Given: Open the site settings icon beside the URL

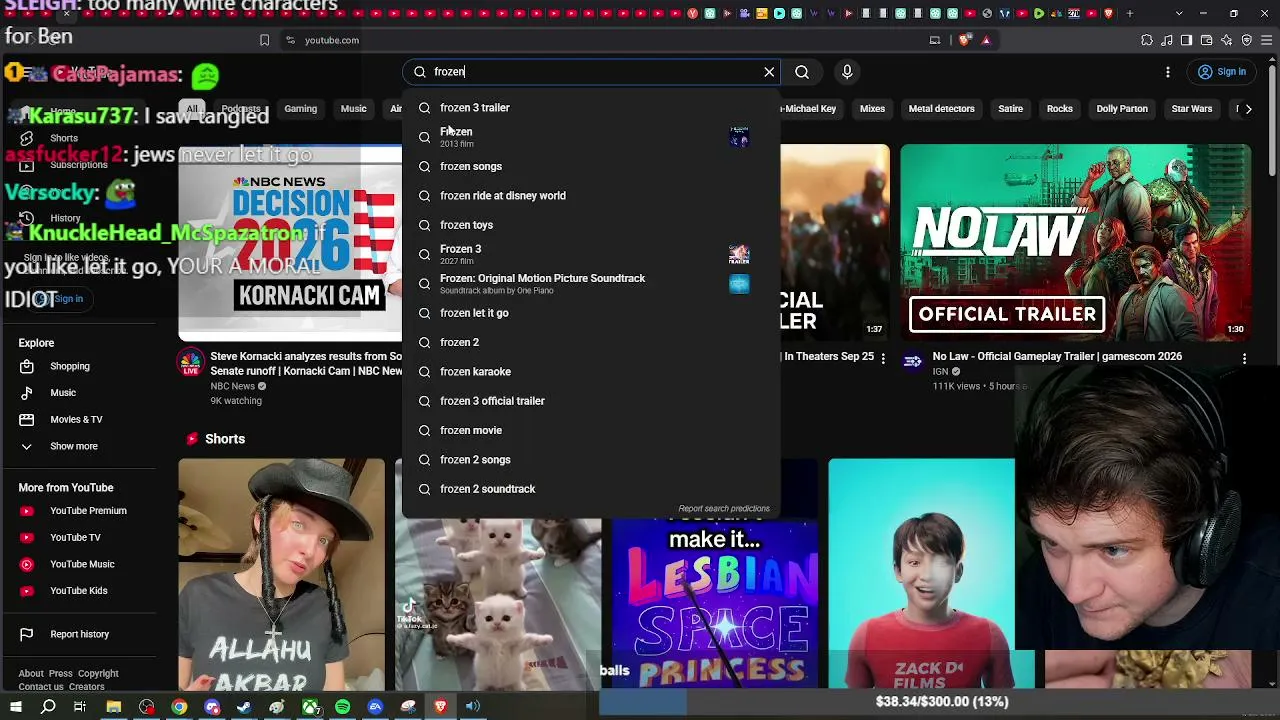Looking at the screenshot, I should [x=290, y=40].
